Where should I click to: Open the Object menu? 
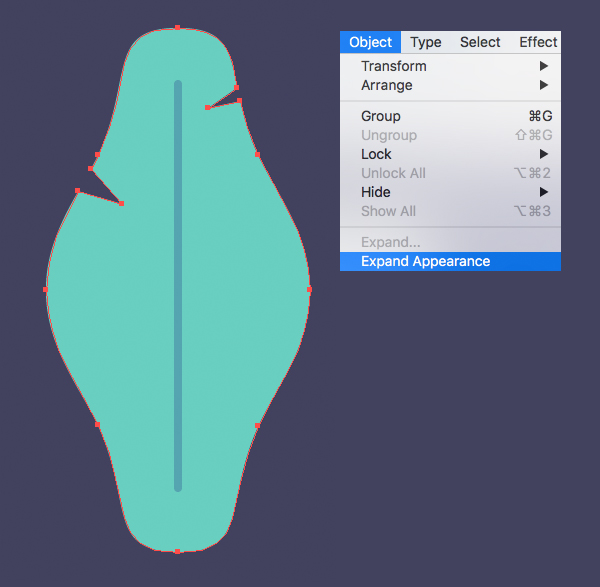coord(370,42)
